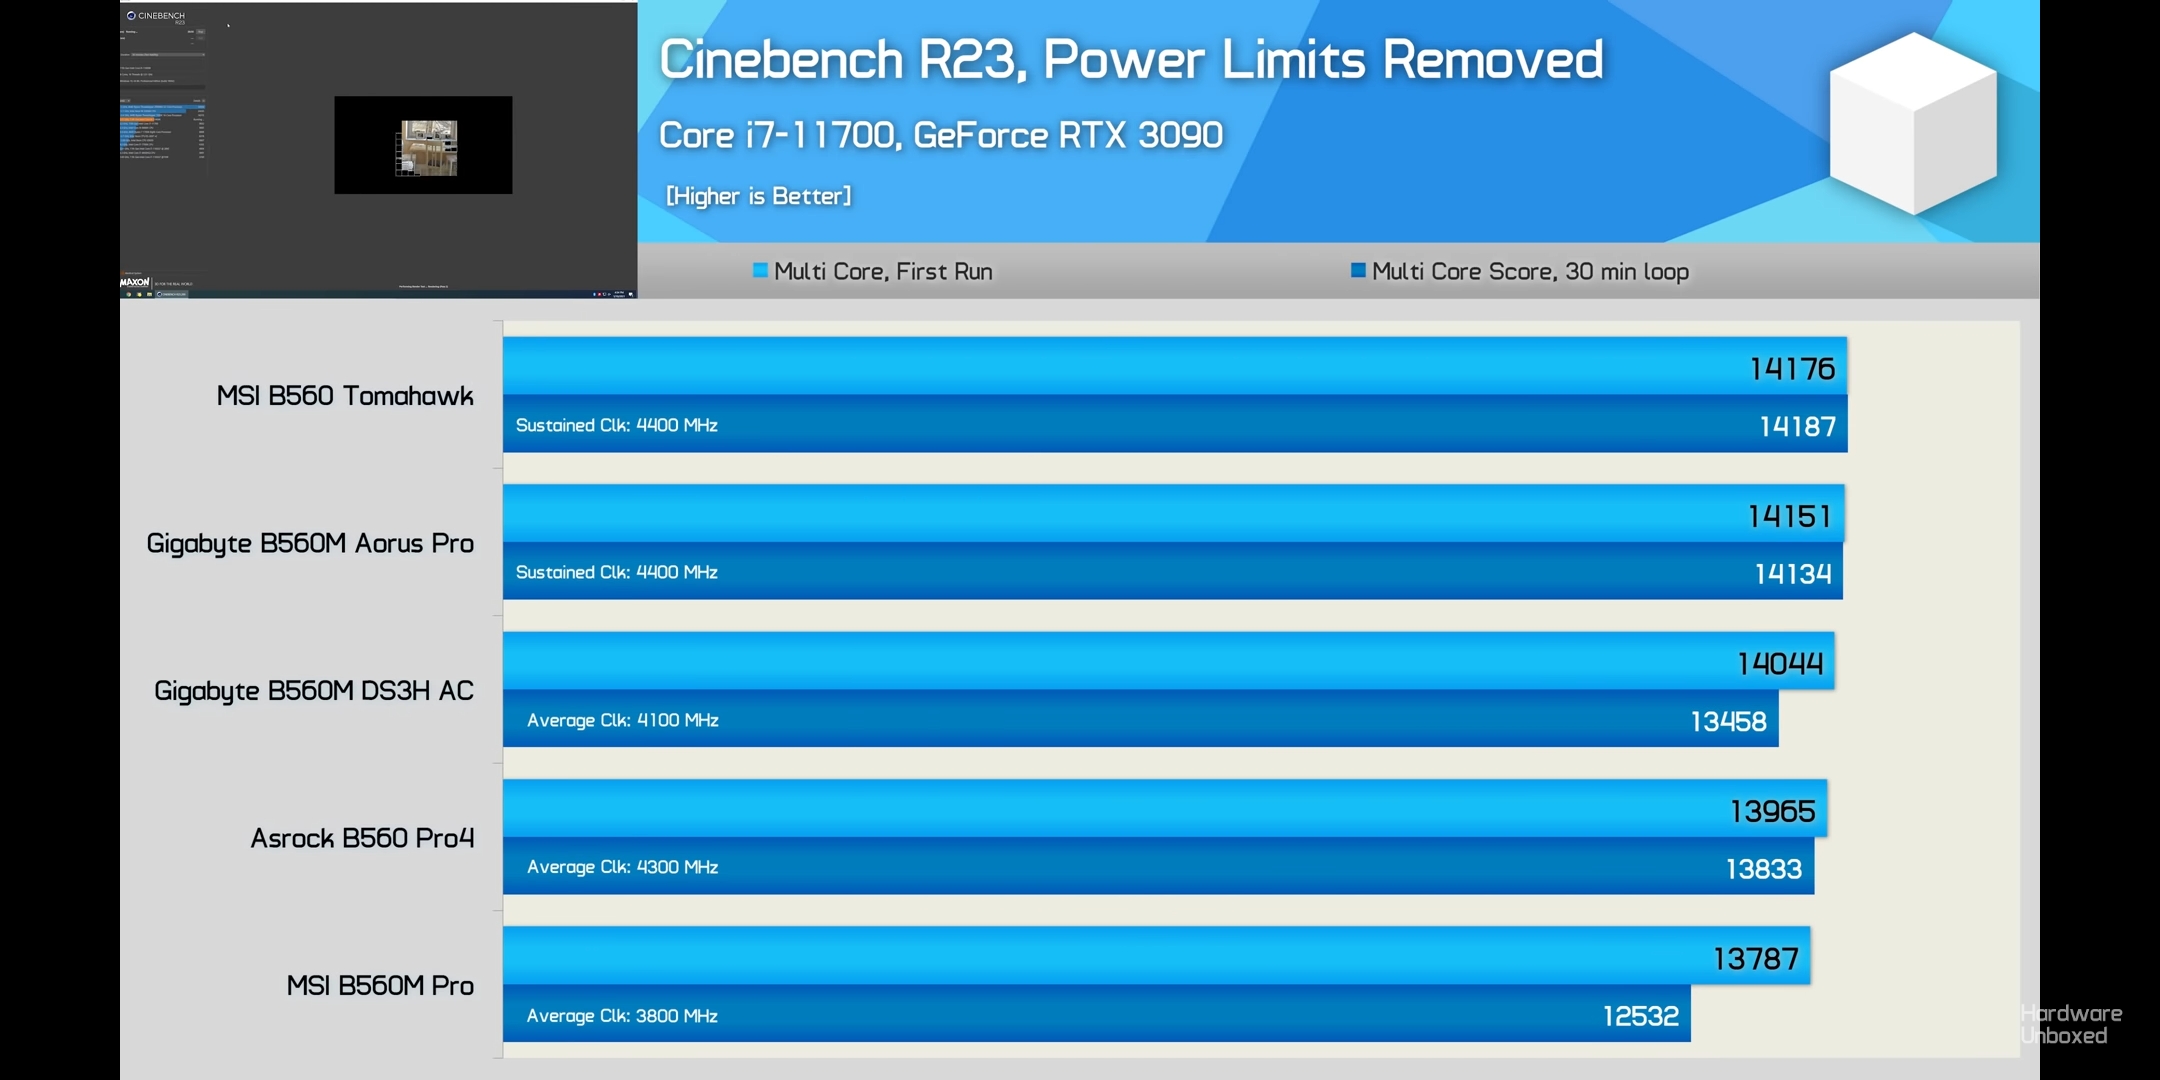The image size is (2160, 1080).
Task: Click the Maxon logo in the Cinebench window
Action: coord(135,283)
